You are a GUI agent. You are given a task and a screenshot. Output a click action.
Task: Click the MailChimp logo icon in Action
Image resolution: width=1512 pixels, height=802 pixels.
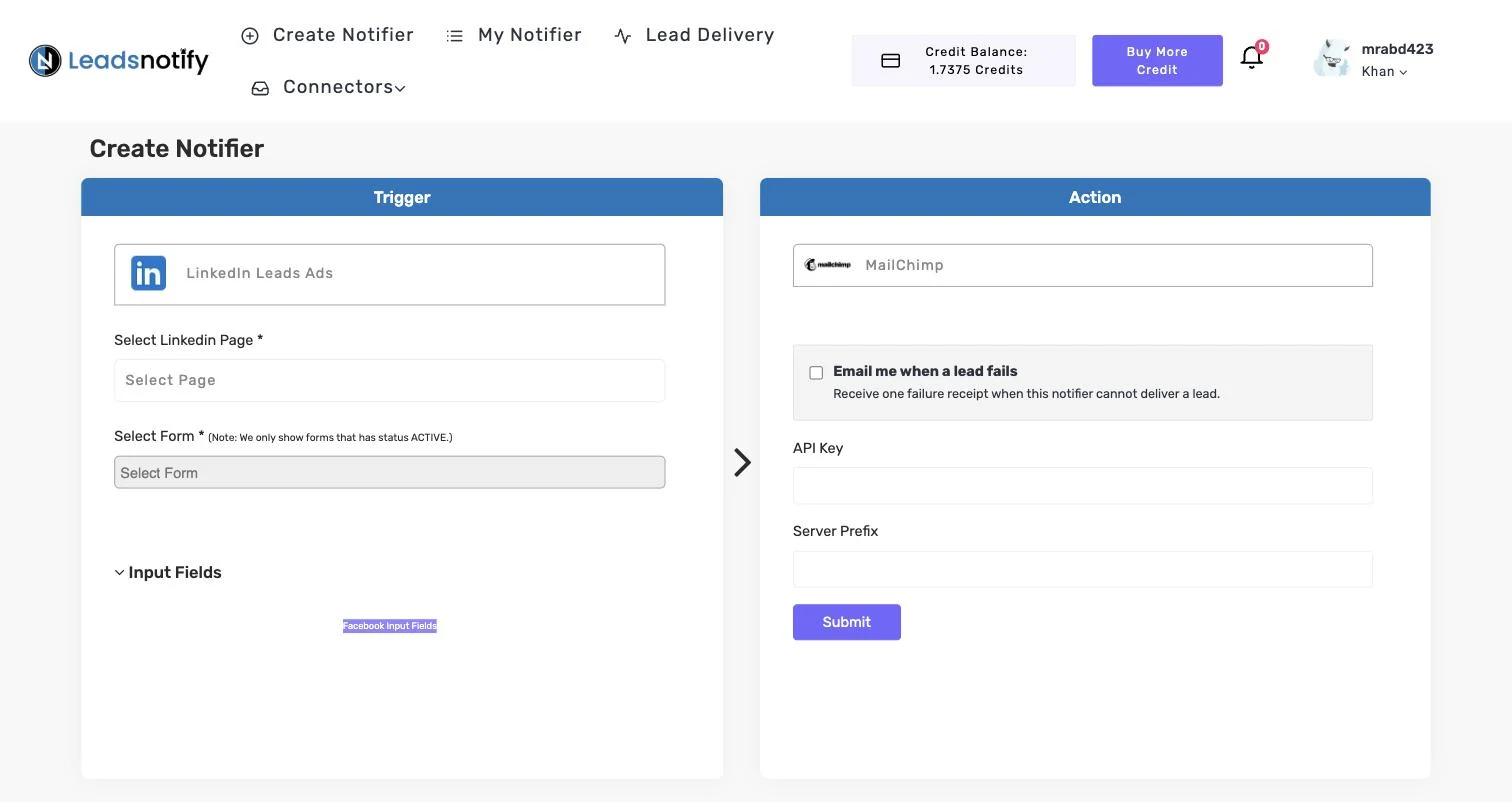pyautogui.click(x=828, y=265)
